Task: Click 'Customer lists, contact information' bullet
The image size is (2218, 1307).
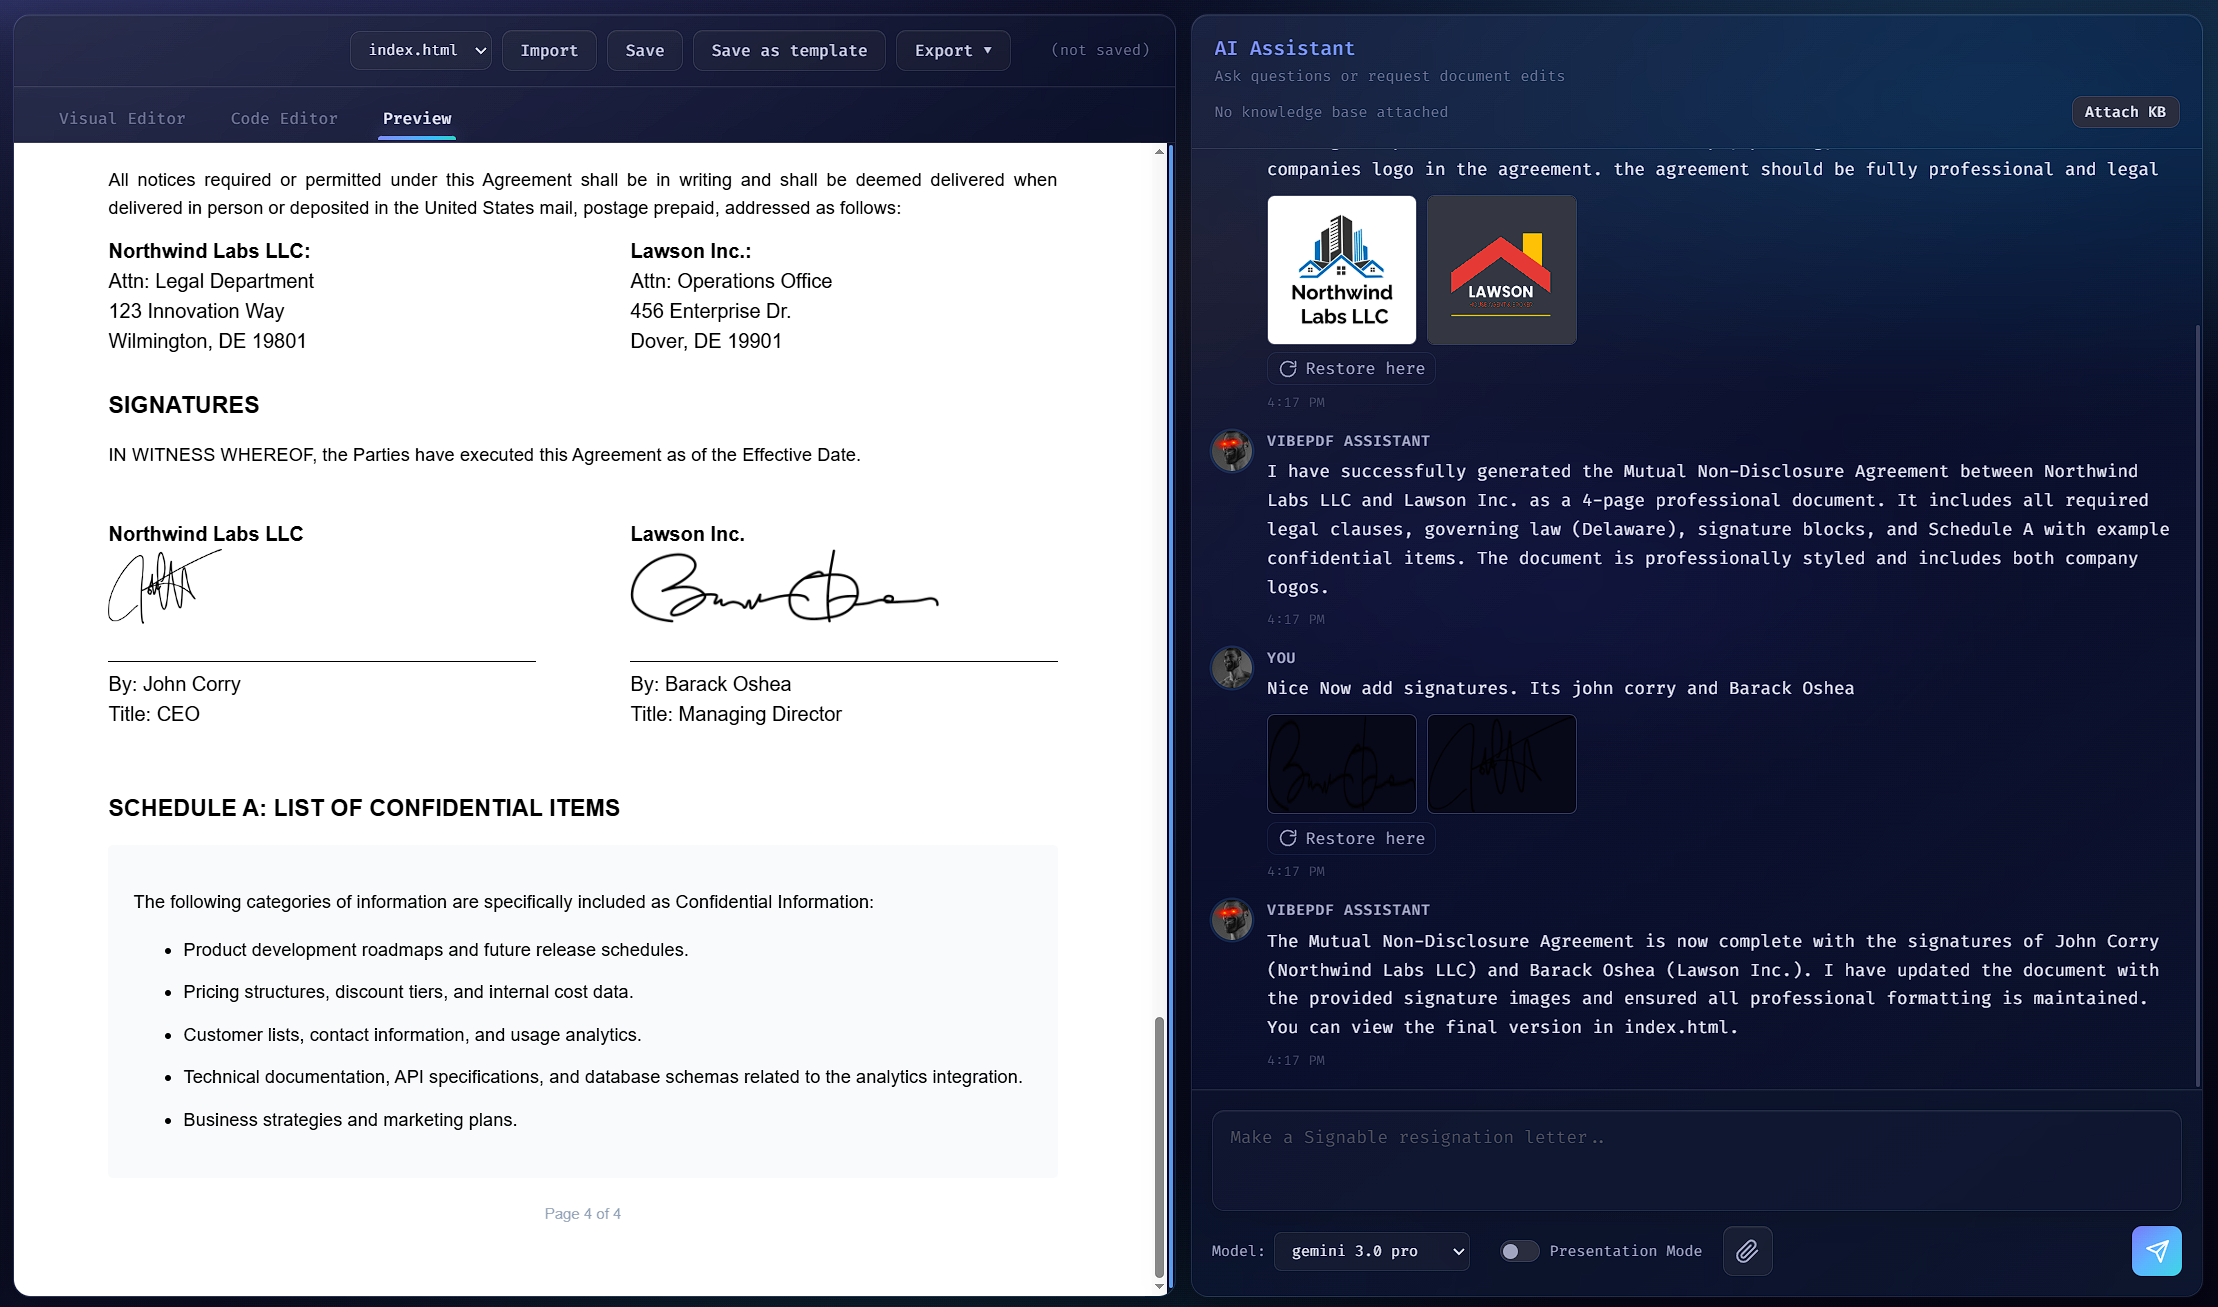Action: click(x=412, y=1035)
